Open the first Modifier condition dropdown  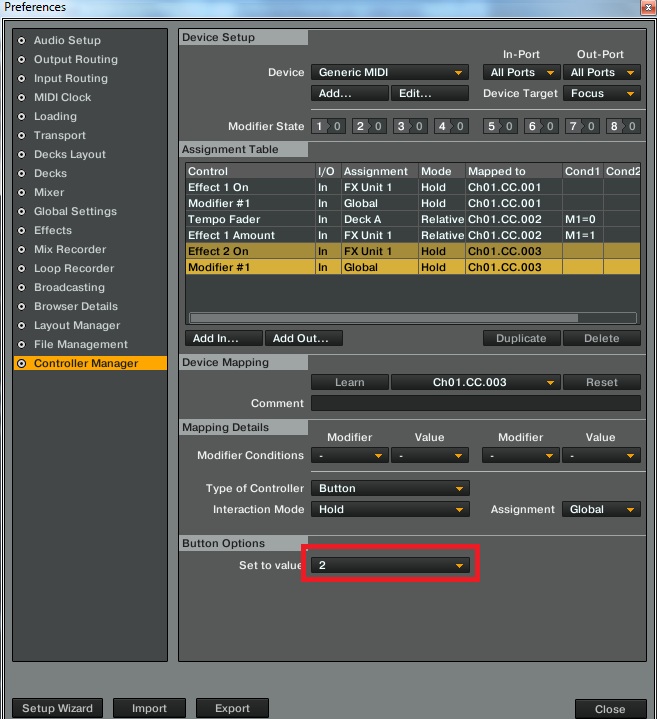tap(350, 456)
